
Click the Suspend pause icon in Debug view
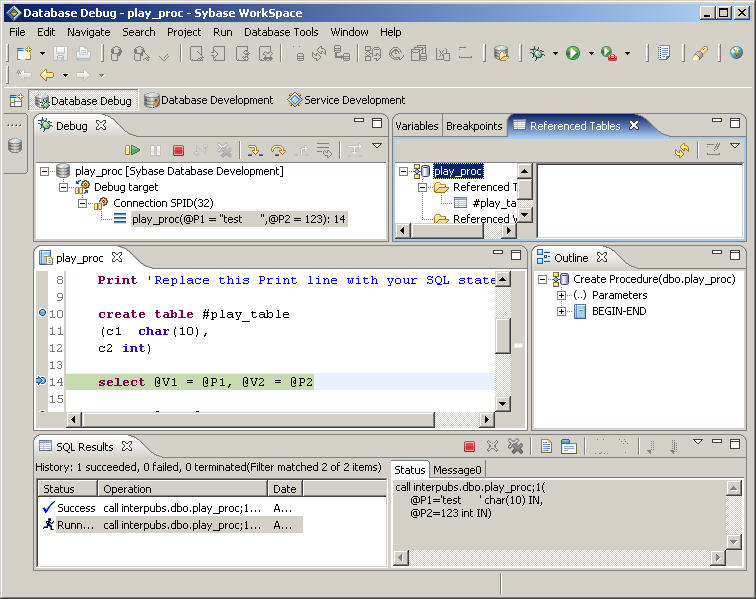pos(155,150)
